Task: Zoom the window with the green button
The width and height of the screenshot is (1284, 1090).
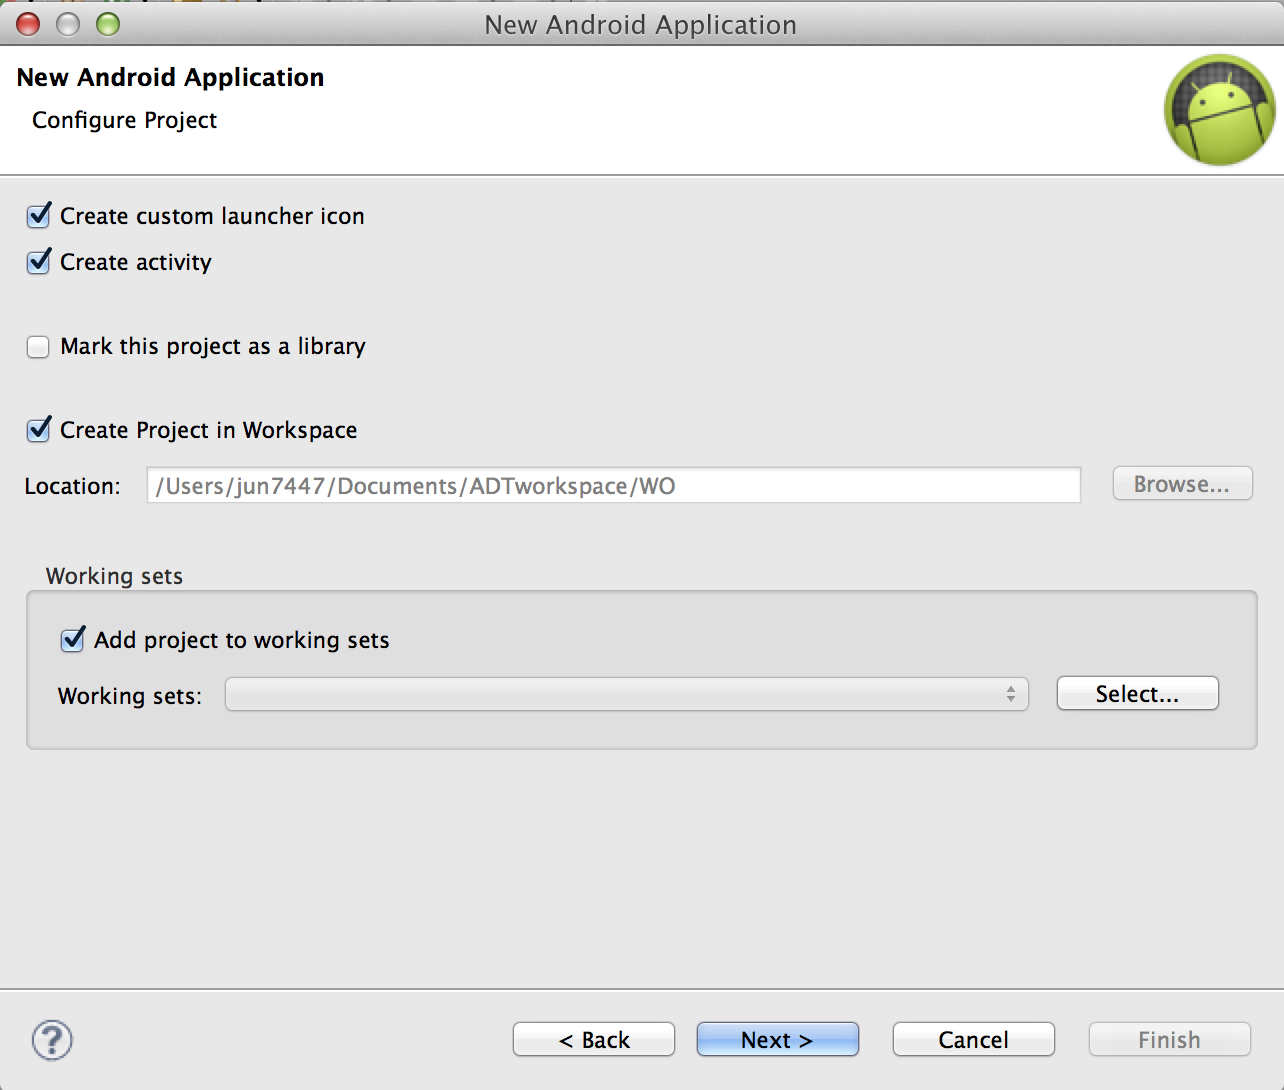Action: click(x=108, y=24)
